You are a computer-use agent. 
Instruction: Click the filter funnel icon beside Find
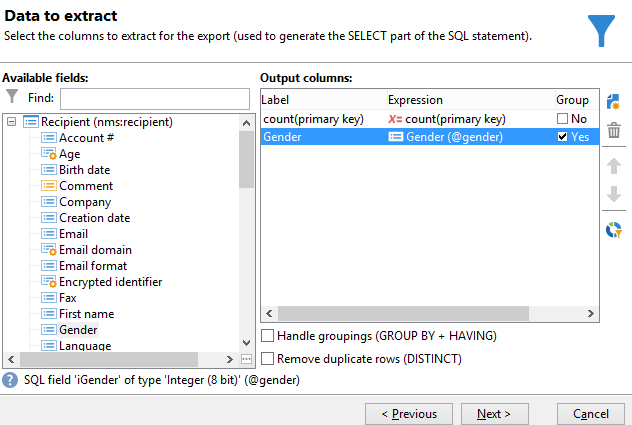[12, 97]
